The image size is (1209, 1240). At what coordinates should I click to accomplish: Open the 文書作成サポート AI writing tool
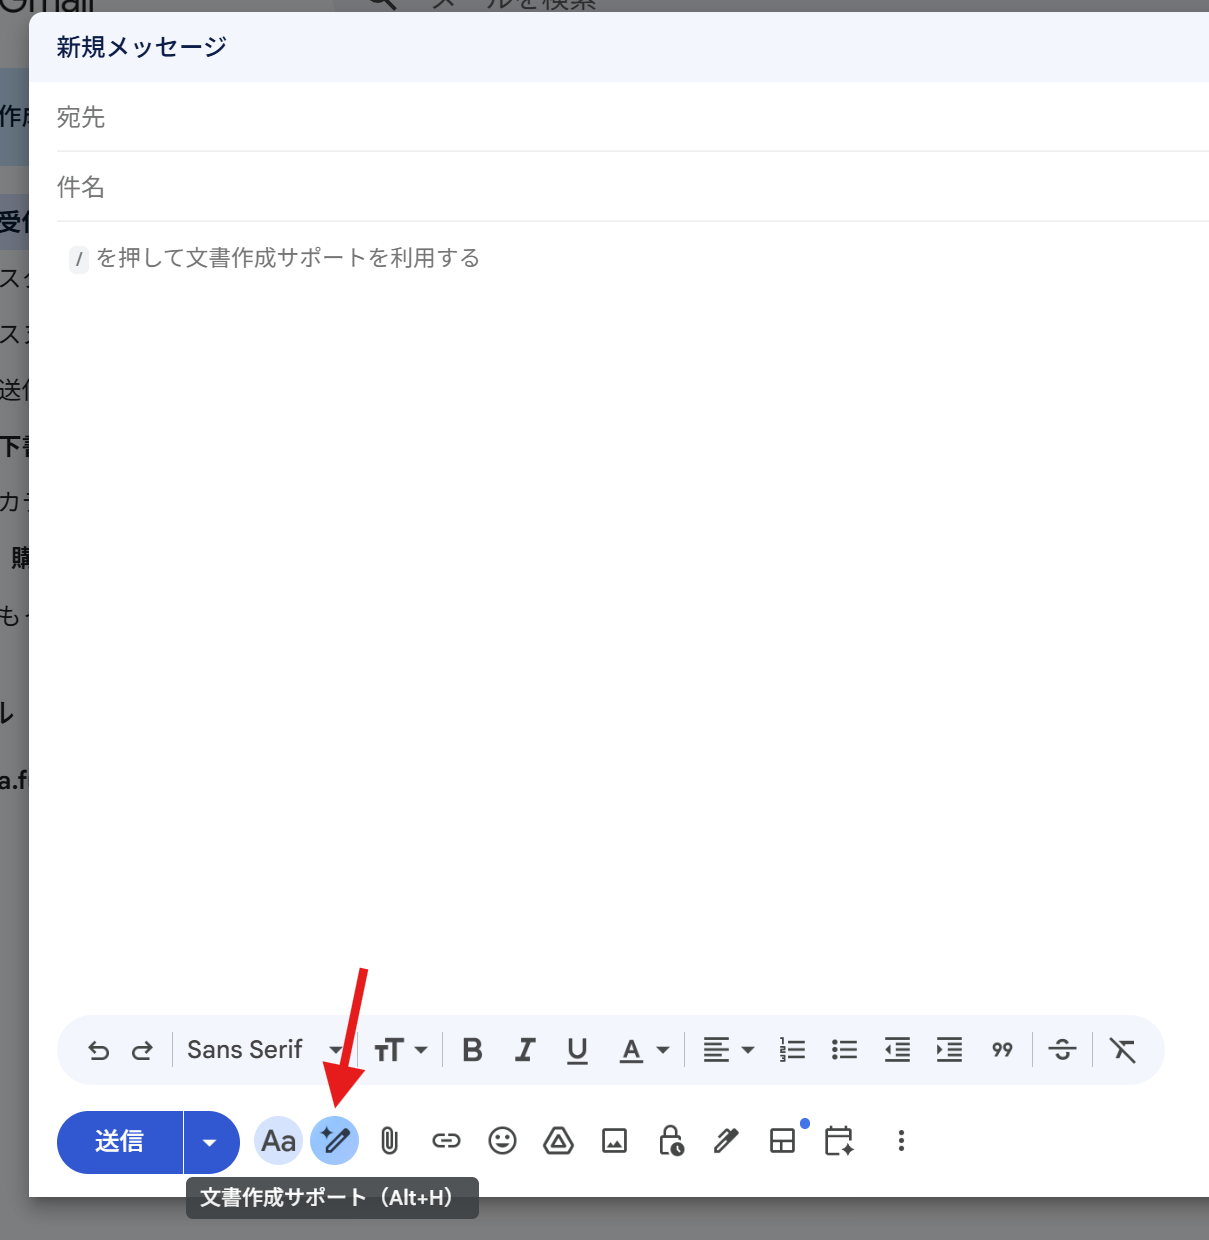335,1141
